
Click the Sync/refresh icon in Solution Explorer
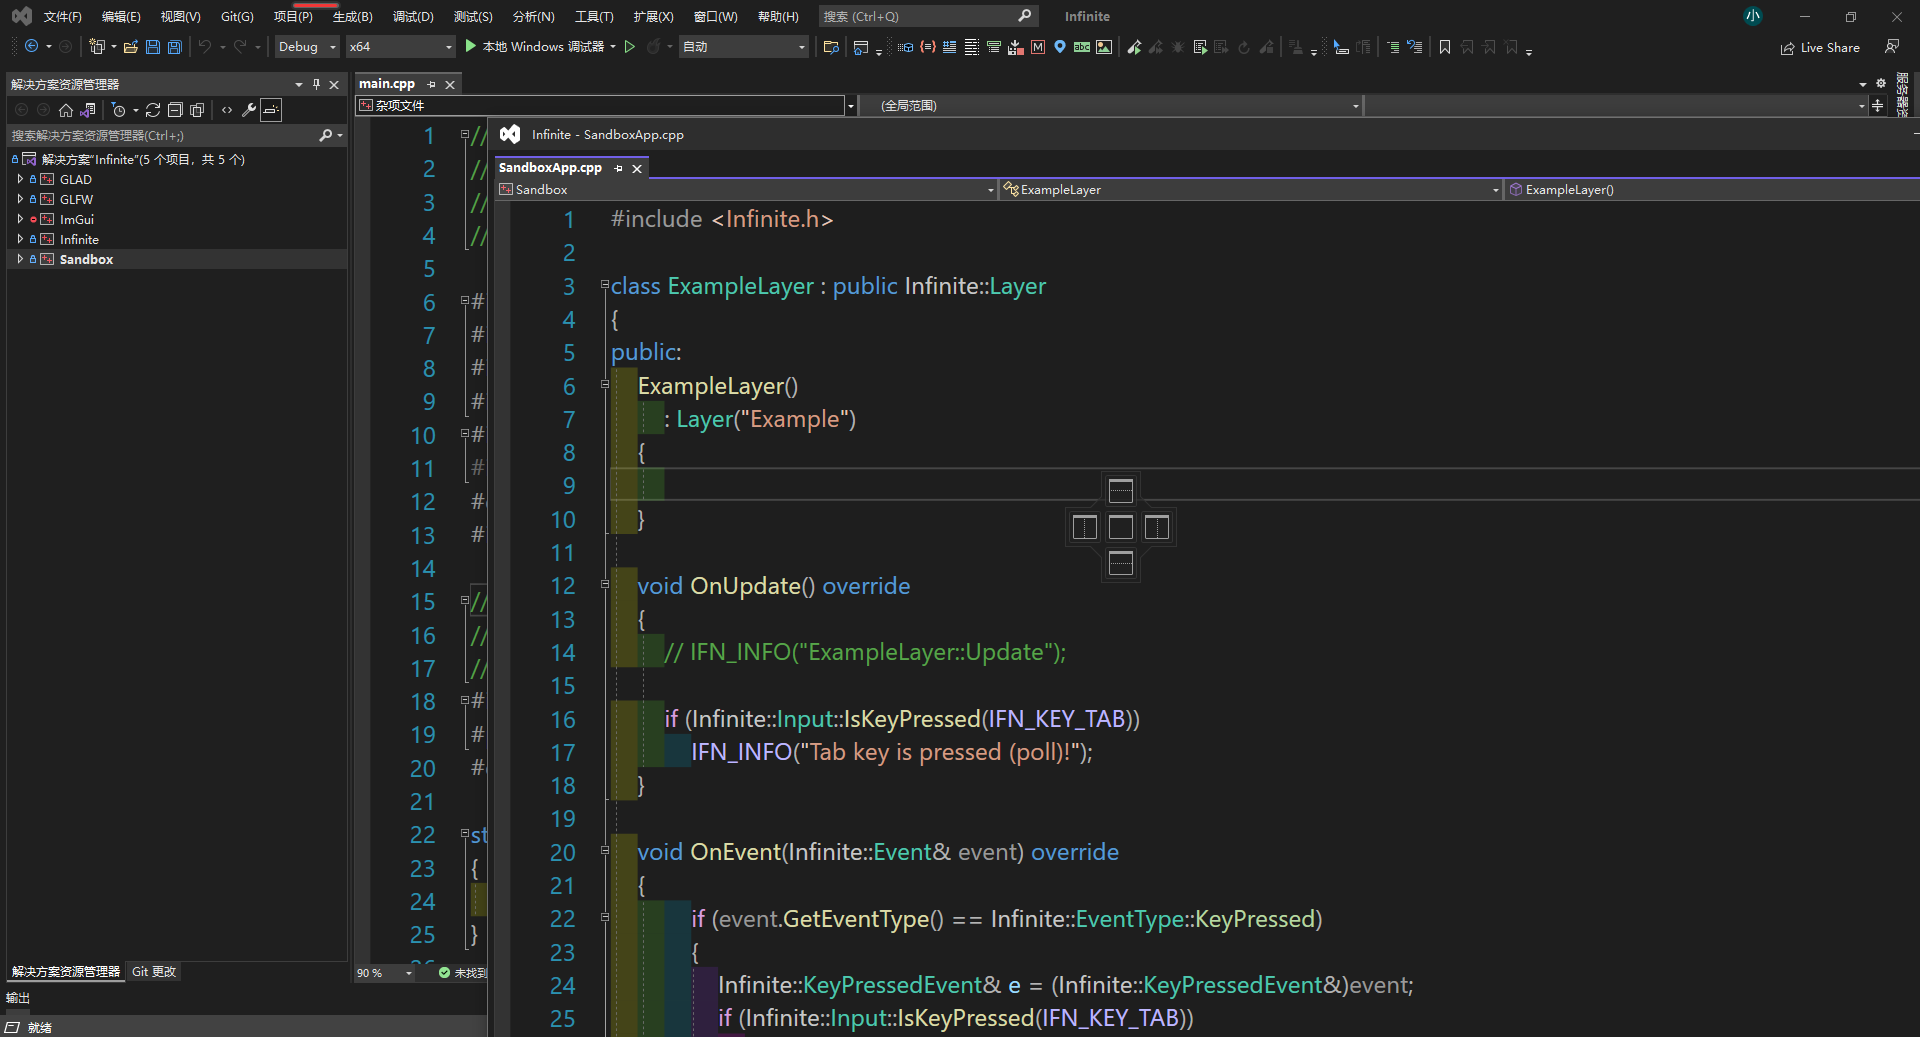pyautogui.click(x=153, y=110)
